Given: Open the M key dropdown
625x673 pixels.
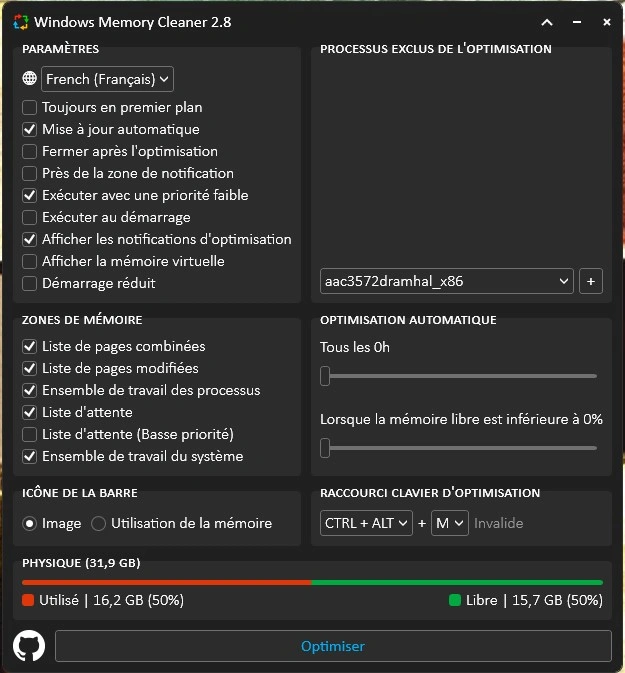Looking at the screenshot, I should [x=450, y=523].
